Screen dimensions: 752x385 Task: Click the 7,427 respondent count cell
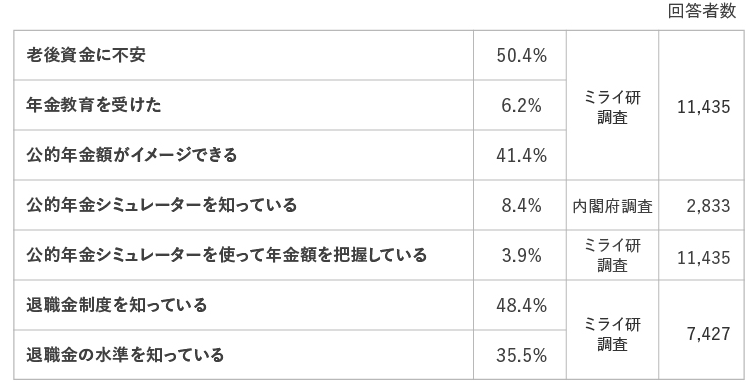point(701,330)
